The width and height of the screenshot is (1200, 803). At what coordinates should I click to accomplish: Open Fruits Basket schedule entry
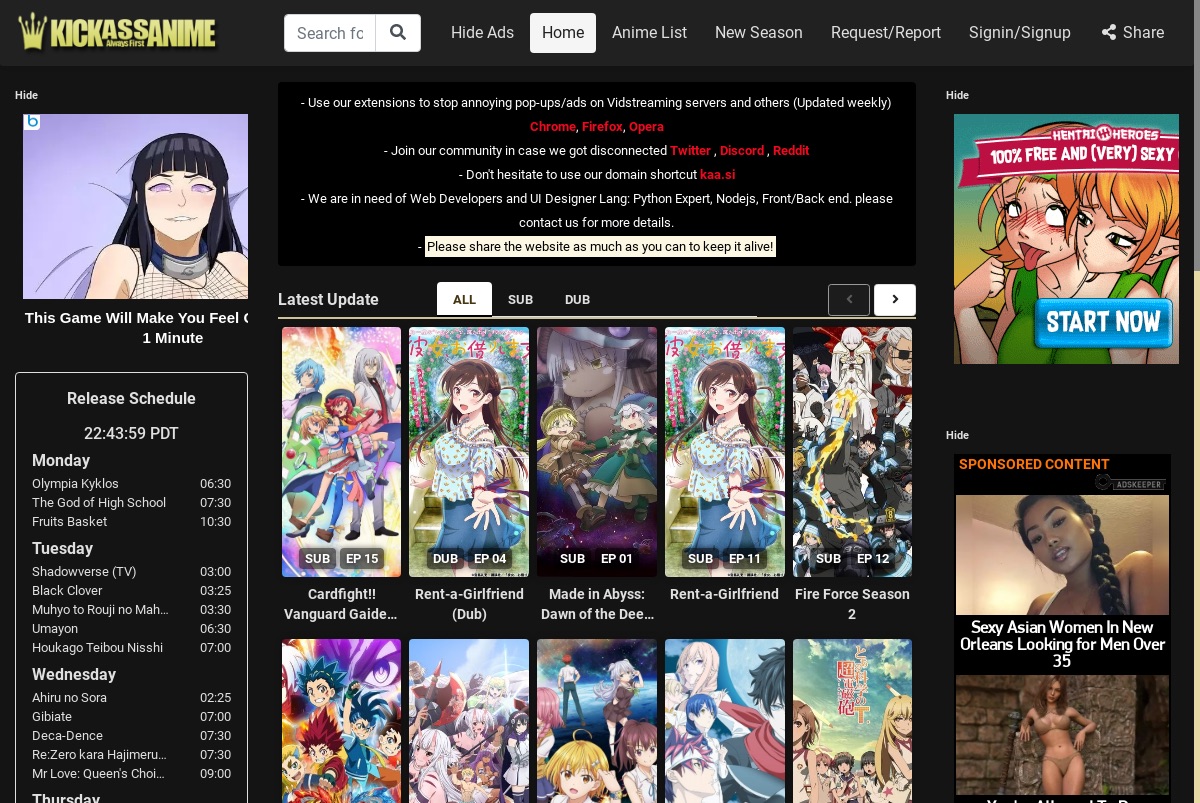tap(69, 522)
